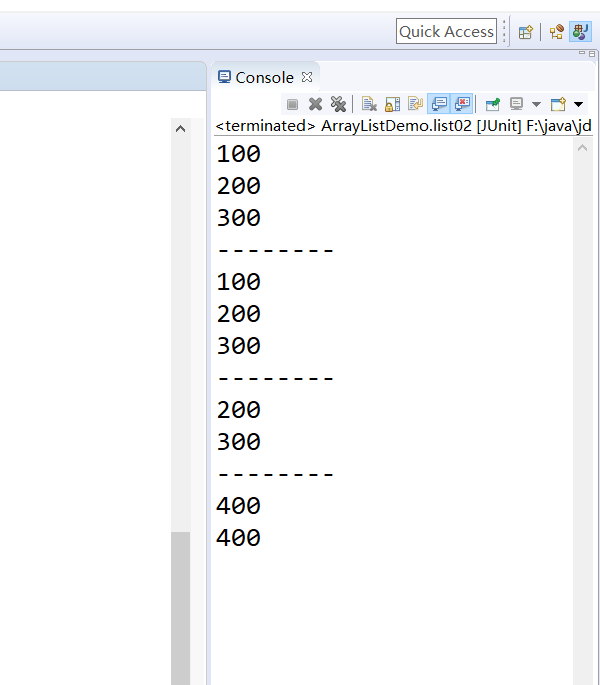Click the last 400 output line
600x685 pixels.
pyautogui.click(x=239, y=538)
